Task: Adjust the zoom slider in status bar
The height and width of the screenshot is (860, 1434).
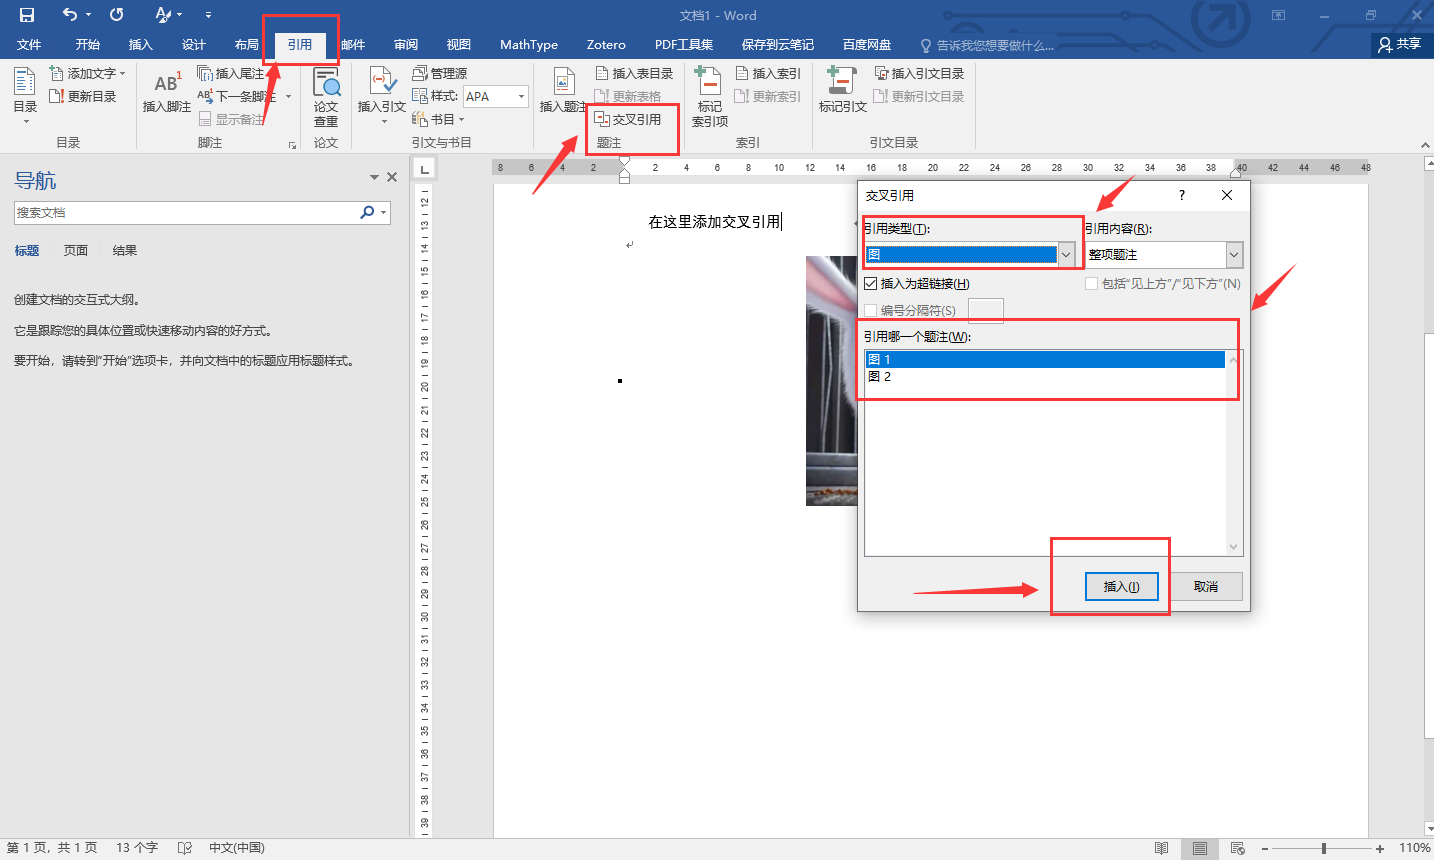Action: tap(1324, 848)
